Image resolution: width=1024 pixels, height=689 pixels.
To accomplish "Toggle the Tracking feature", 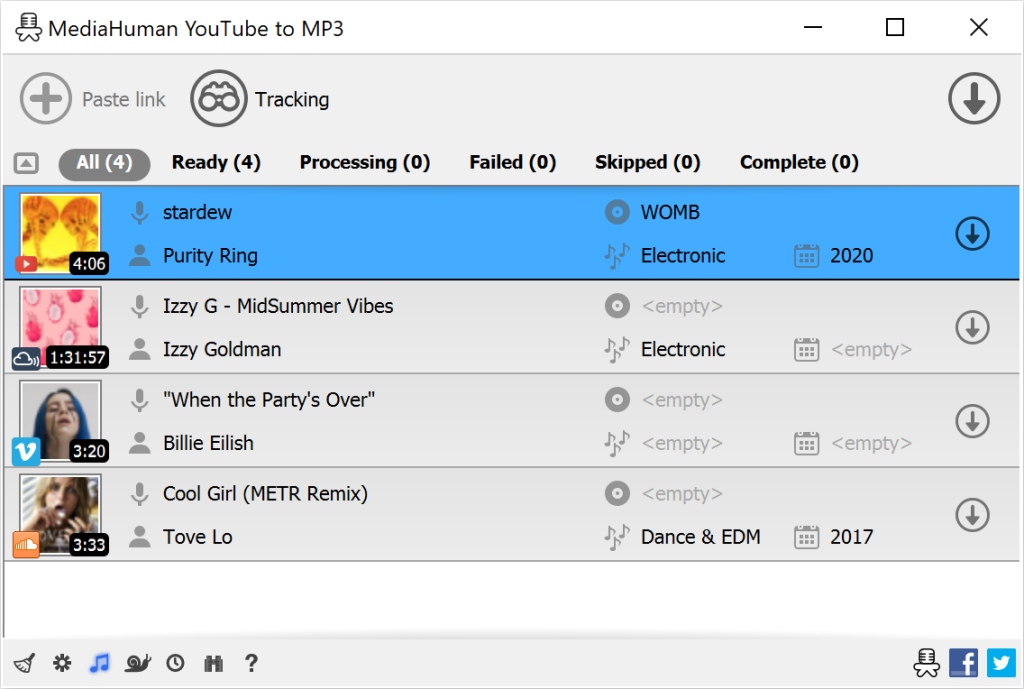I will click(260, 99).
